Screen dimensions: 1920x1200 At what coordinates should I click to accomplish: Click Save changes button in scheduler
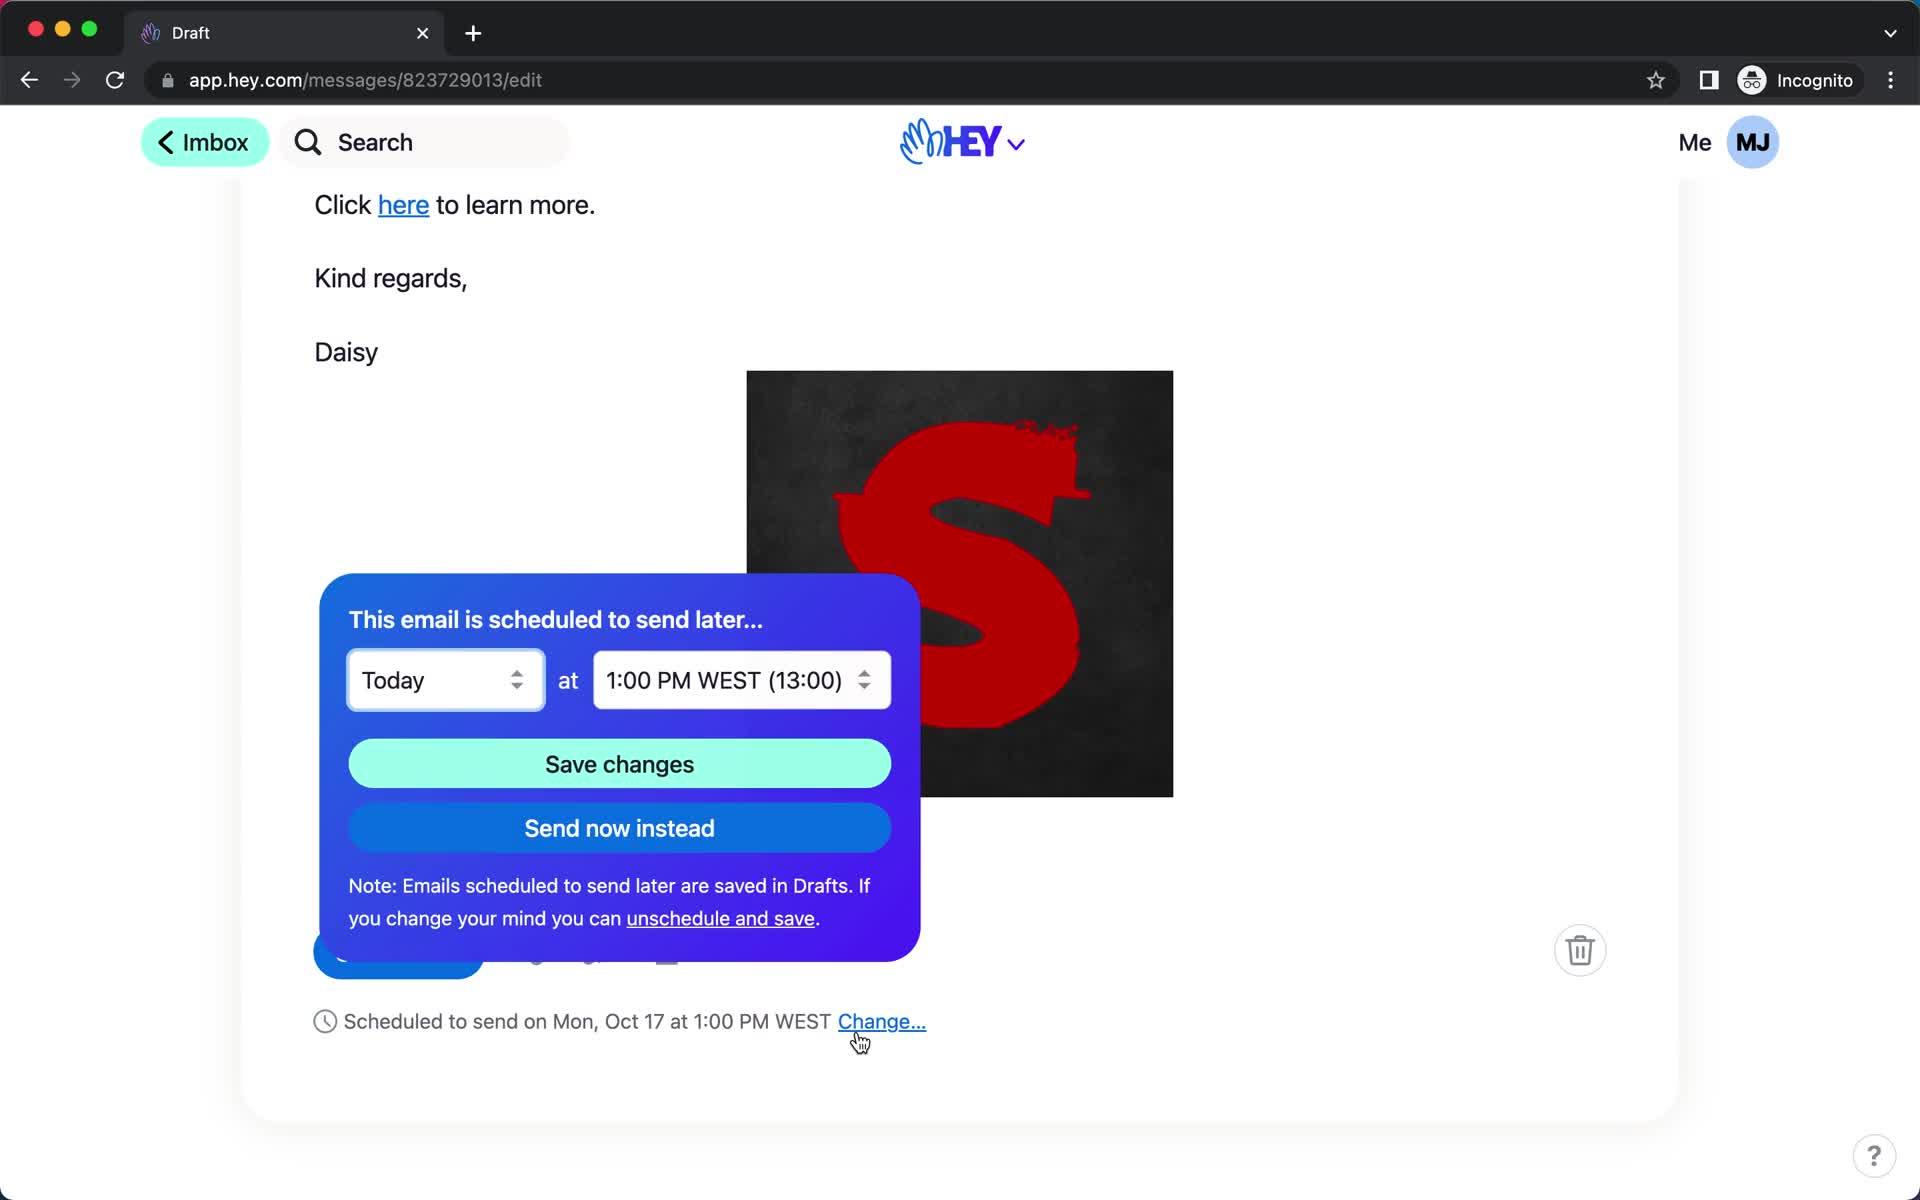[x=619, y=765]
